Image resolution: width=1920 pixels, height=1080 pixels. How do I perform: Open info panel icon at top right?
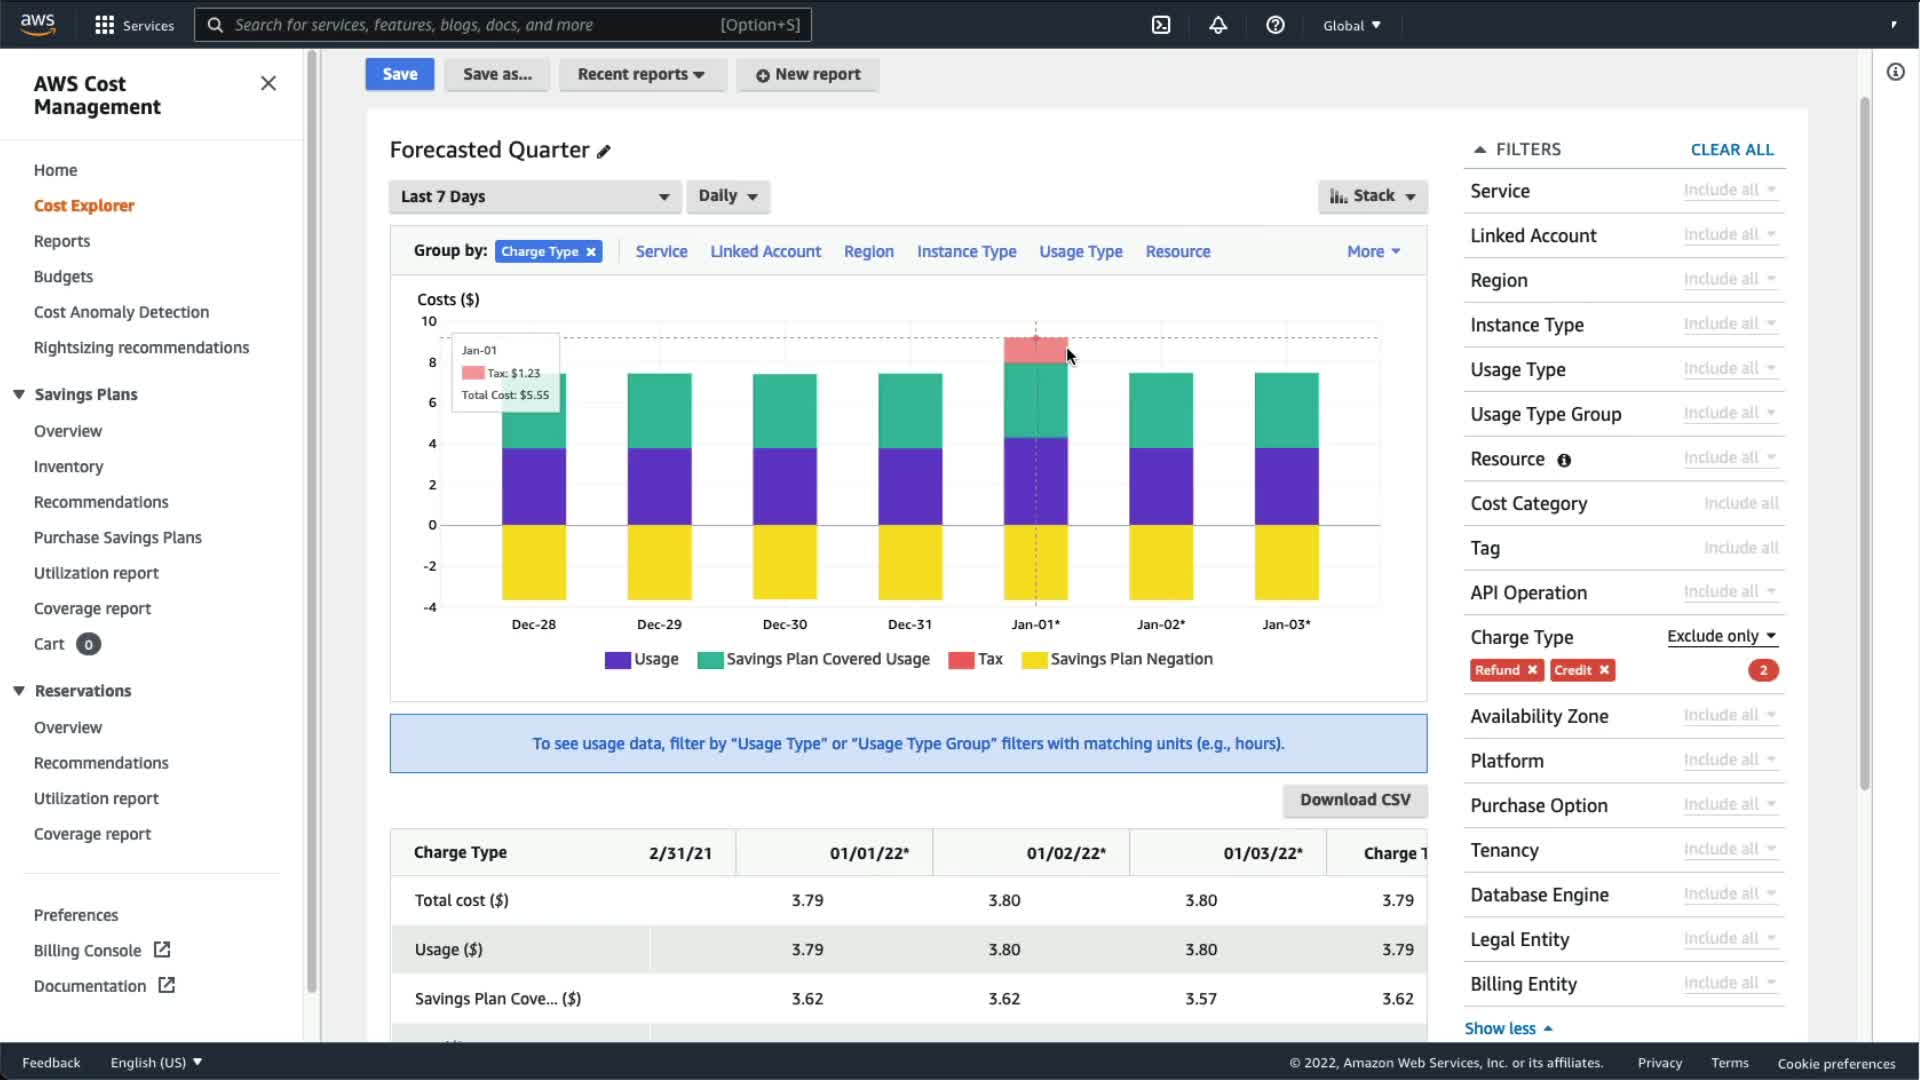pyautogui.click(x=1895, y=72)
